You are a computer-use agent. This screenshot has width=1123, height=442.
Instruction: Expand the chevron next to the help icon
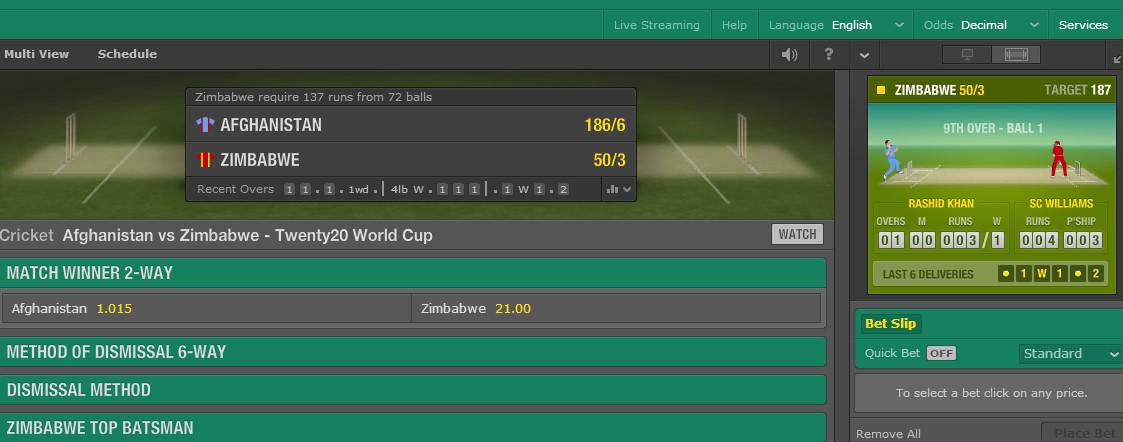pos(864,55)
